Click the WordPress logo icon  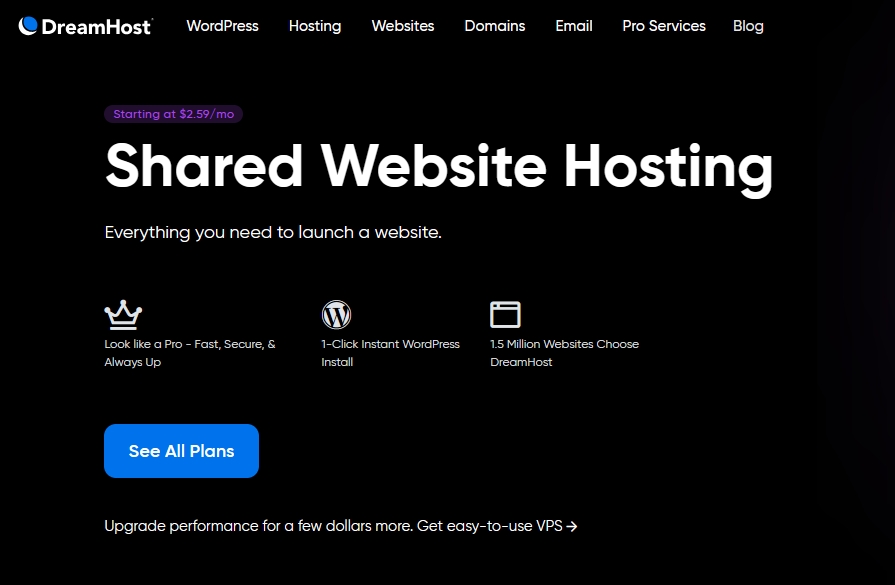[336, 314]
